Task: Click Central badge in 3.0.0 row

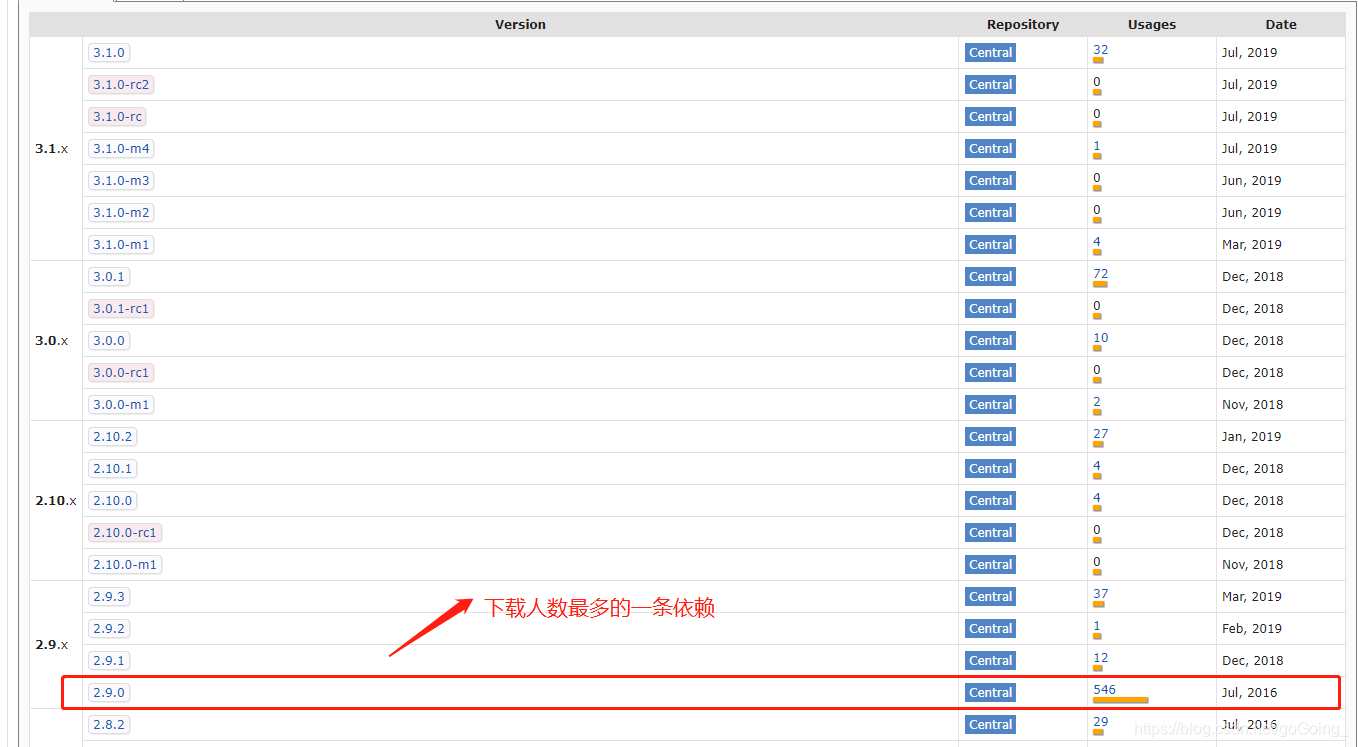Action: pyautogui.click(x=990, y=341)
